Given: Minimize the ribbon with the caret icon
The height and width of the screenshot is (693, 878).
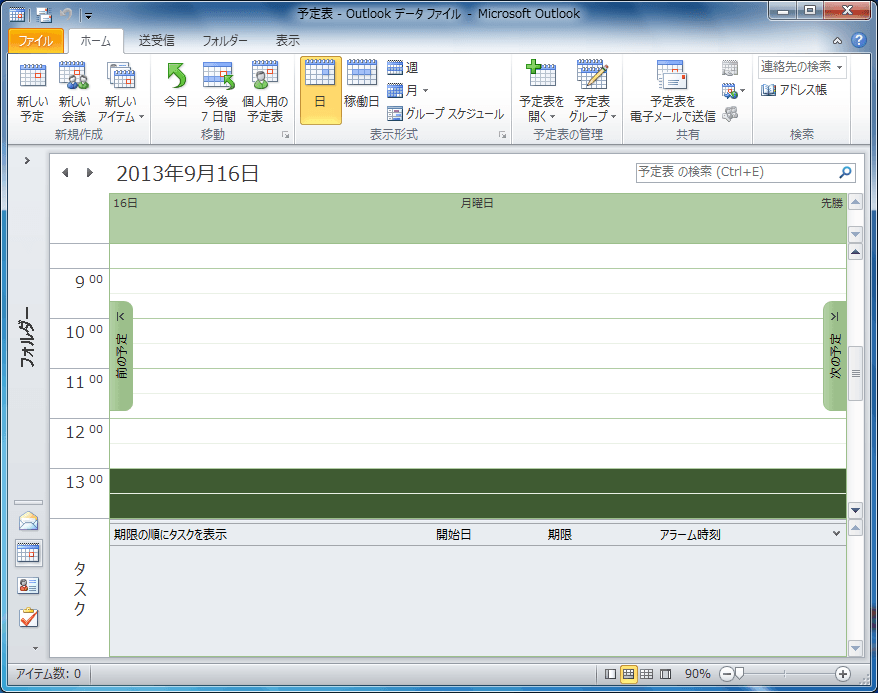Looking at the screenshot, I should point(837,40).
